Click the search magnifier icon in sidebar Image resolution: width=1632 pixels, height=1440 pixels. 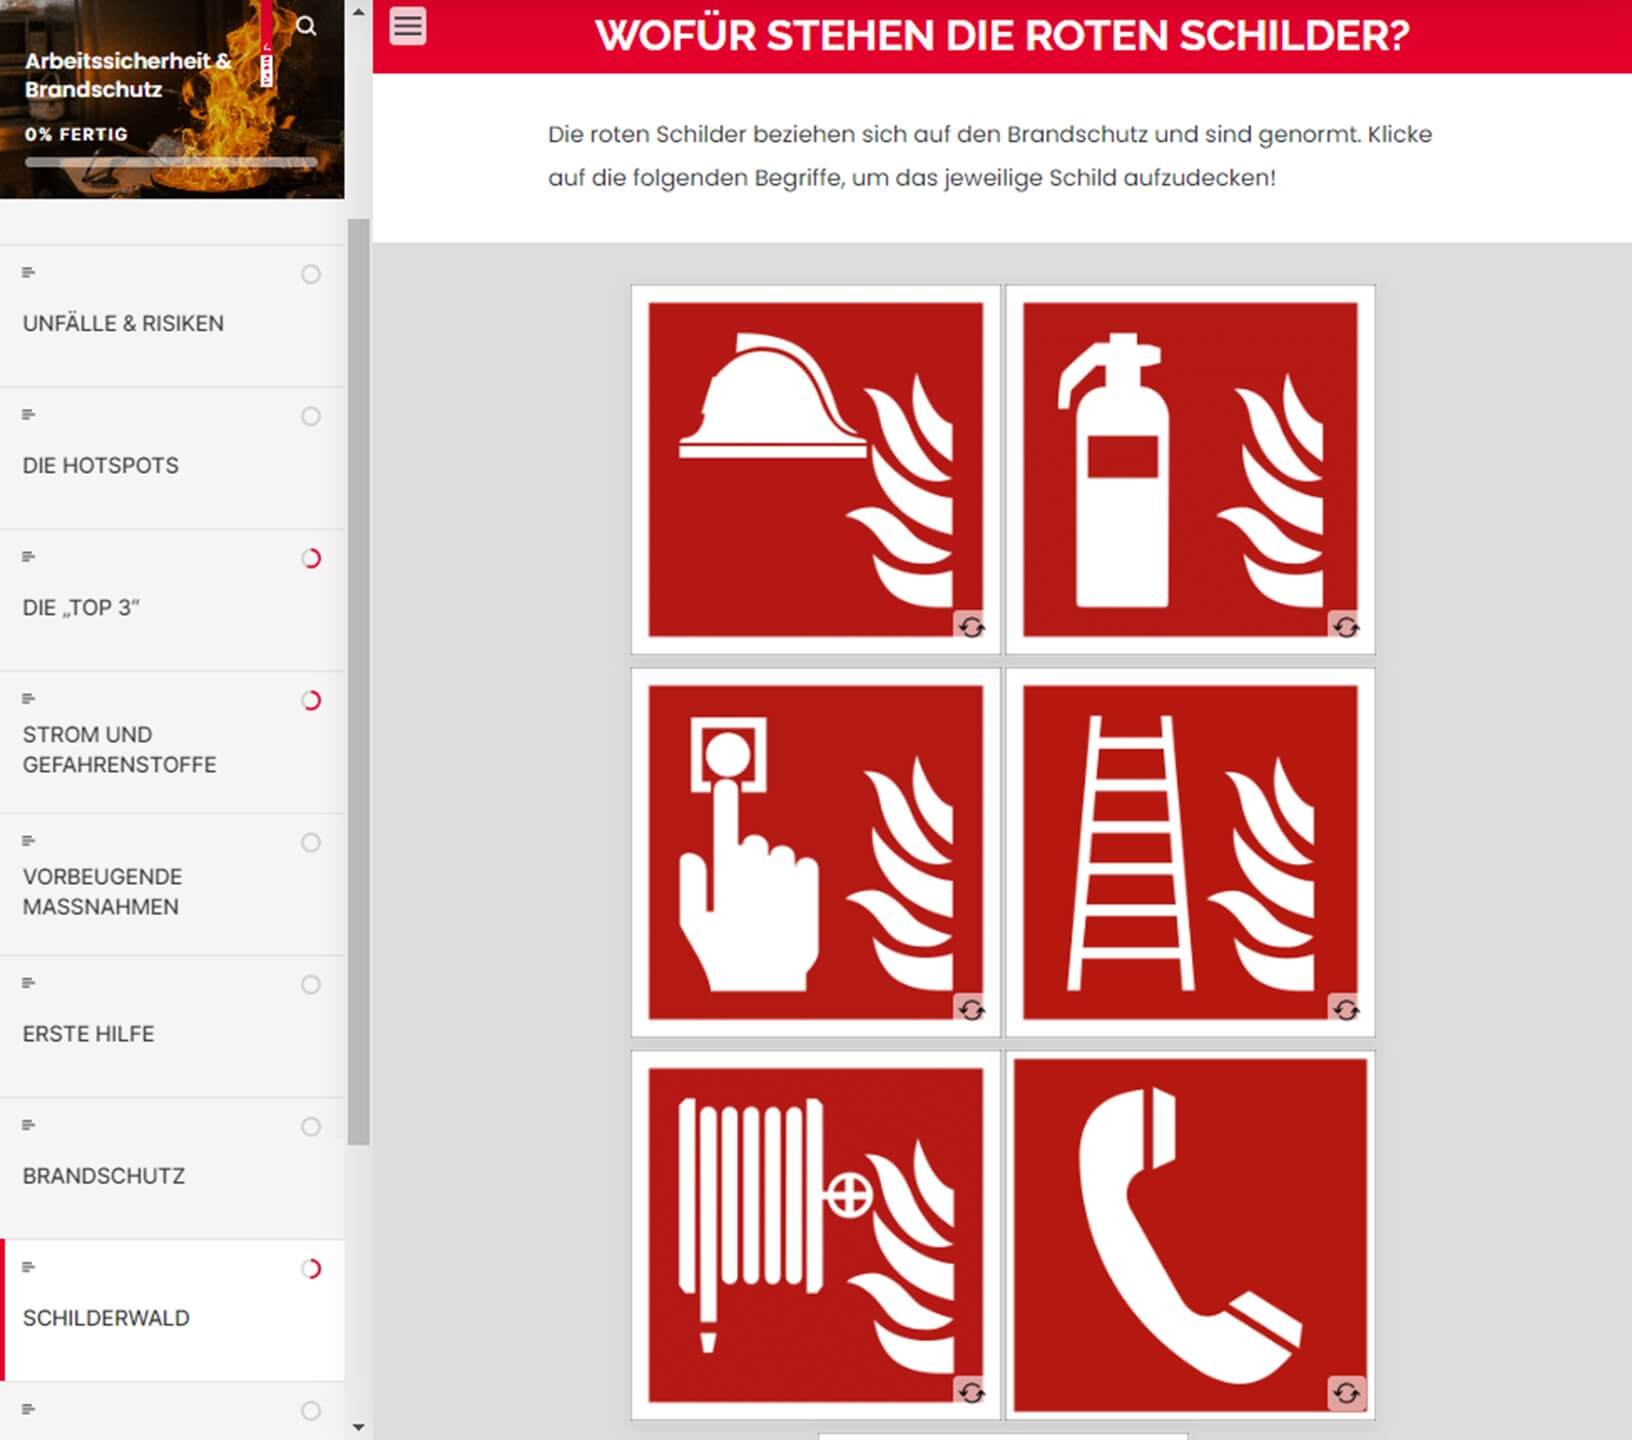(307, 26)
